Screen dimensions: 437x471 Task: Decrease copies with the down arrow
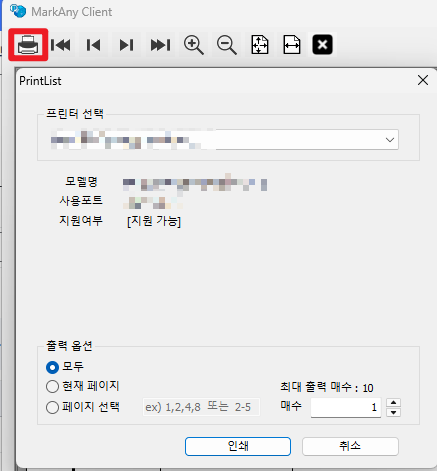click(393, 412)
